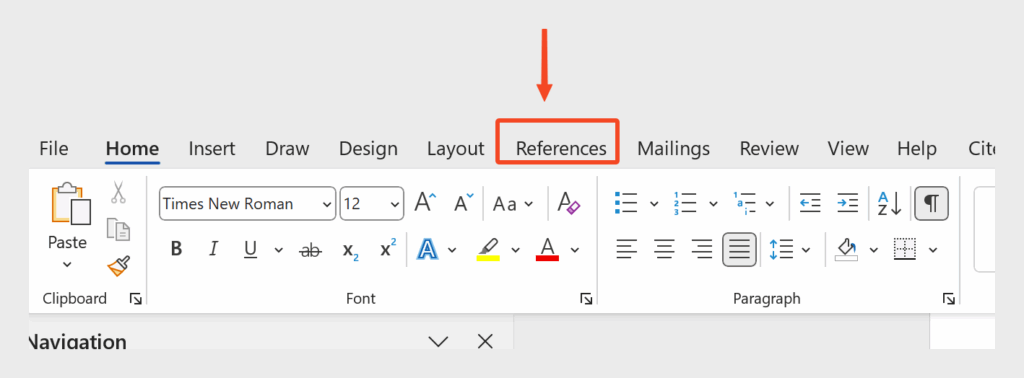The height and width of the screenshot is (378, 1024).
Task: Open font color dropdown arrow
Action: click(x=575, y=249)
